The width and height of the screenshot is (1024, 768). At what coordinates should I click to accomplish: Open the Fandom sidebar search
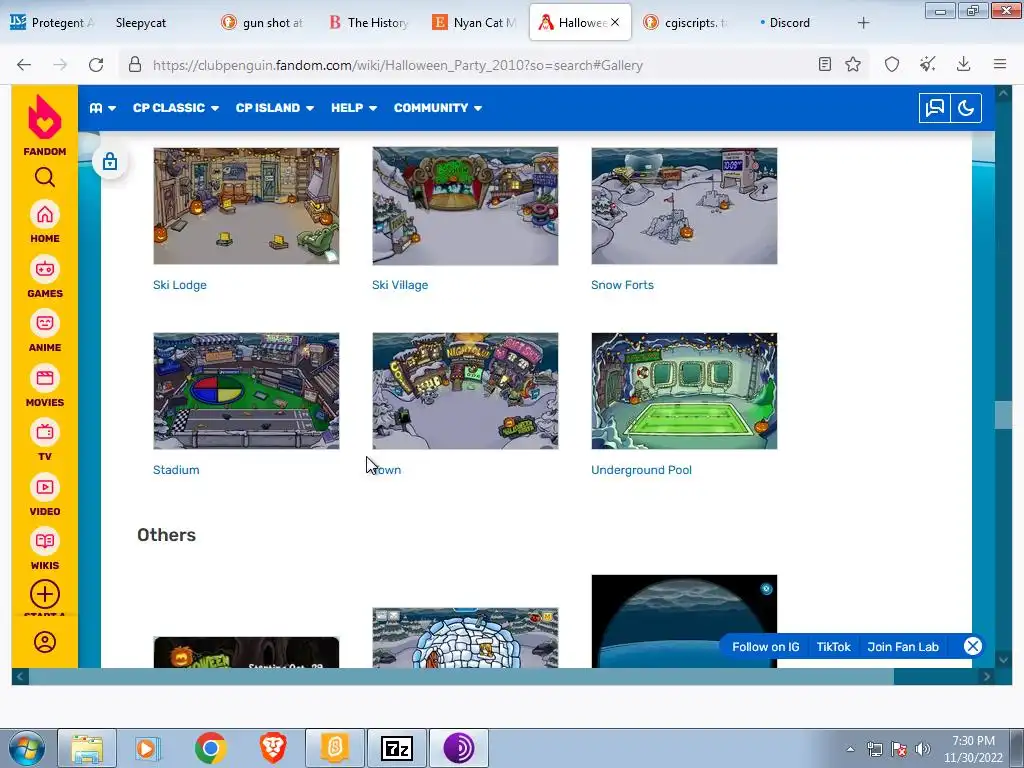pyautogui.click(x=44, y=177)
